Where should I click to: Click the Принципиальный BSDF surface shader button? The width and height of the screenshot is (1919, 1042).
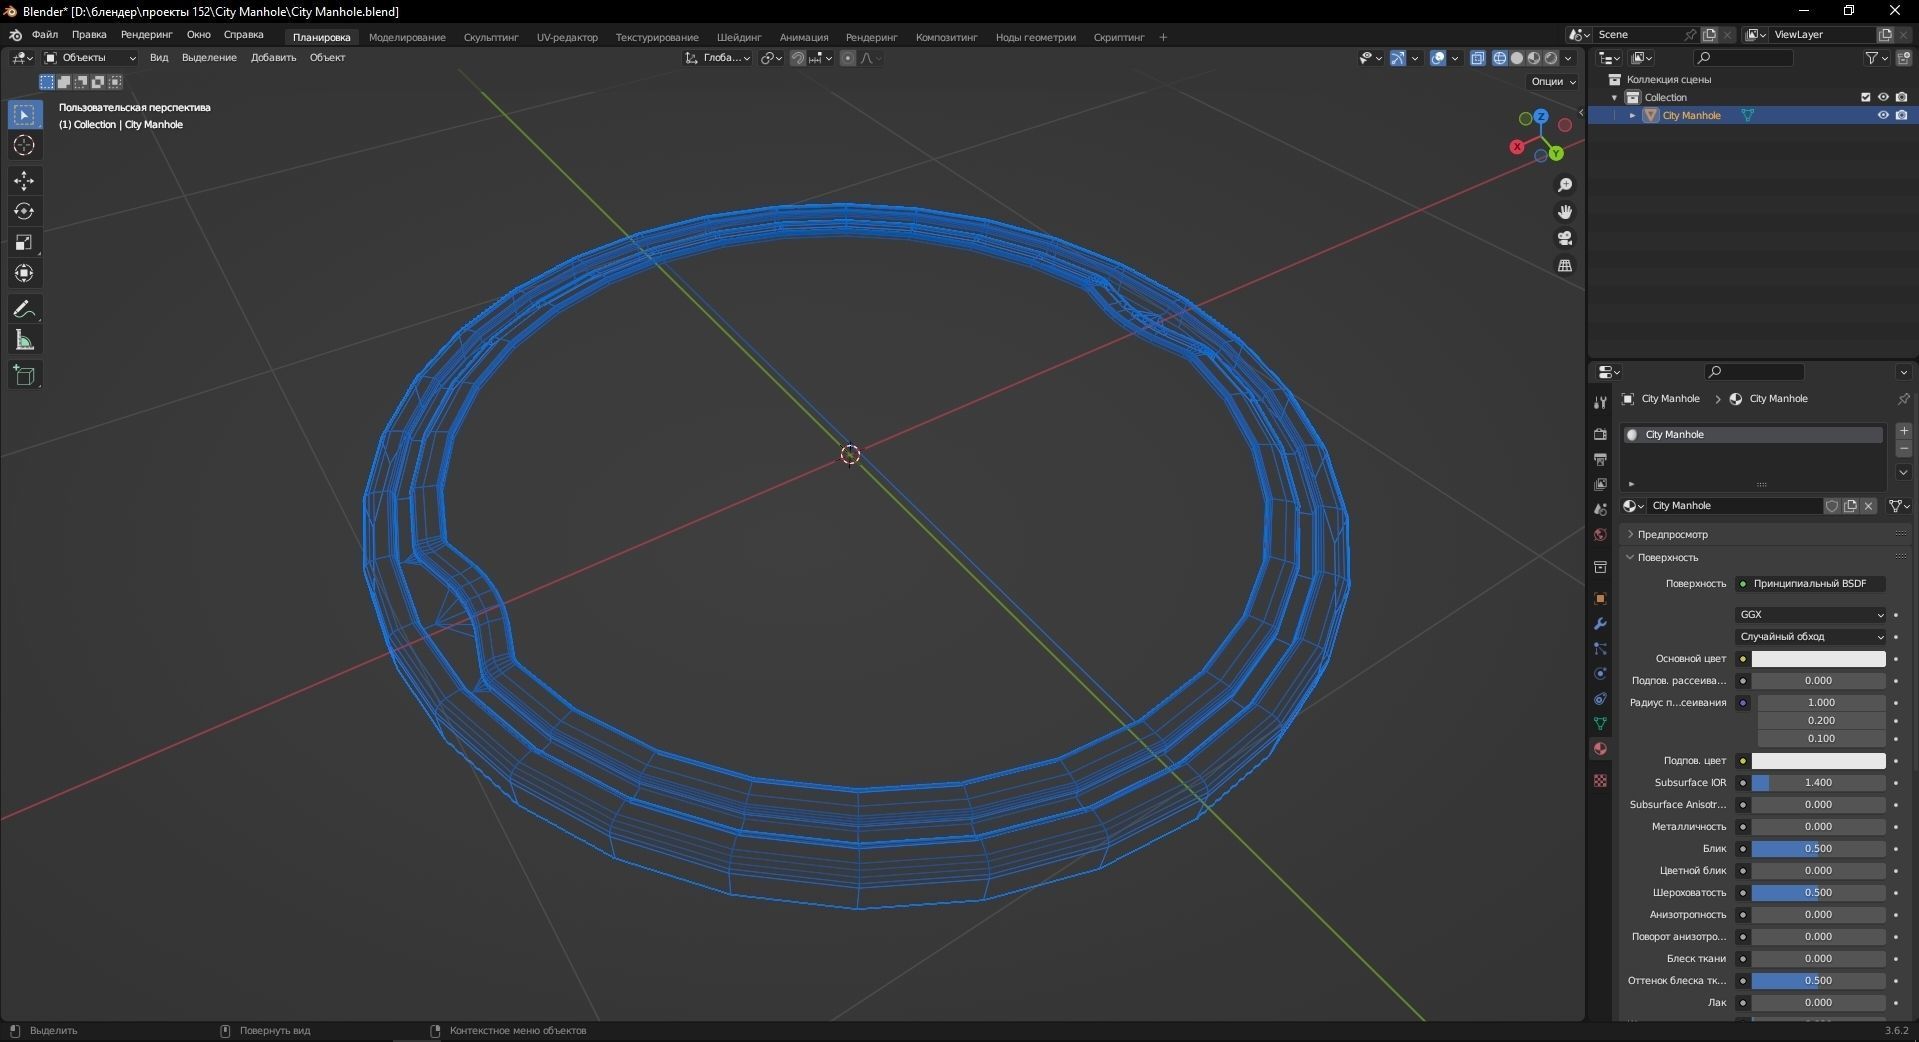[x=1811, y=584]
